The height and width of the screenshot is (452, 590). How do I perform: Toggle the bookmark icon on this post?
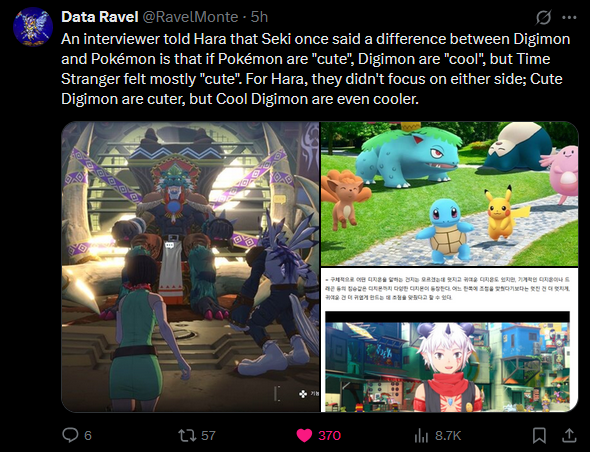(x=539, y=435)
